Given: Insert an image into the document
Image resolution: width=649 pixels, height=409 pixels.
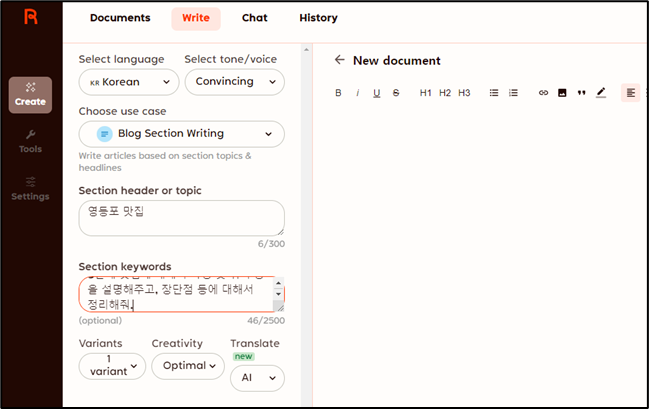Looking at the screenshot, I should click(x=562, y=93).
